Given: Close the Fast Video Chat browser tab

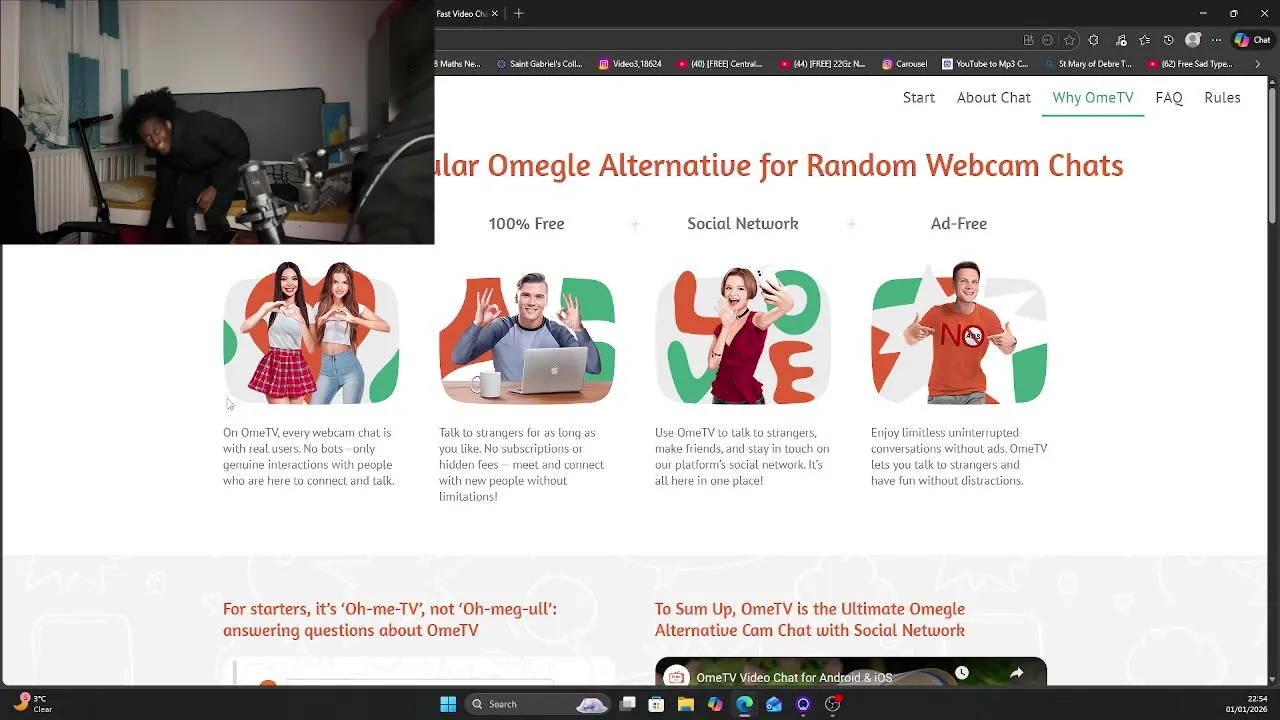Looking at the screenshot, I should 496,14.
